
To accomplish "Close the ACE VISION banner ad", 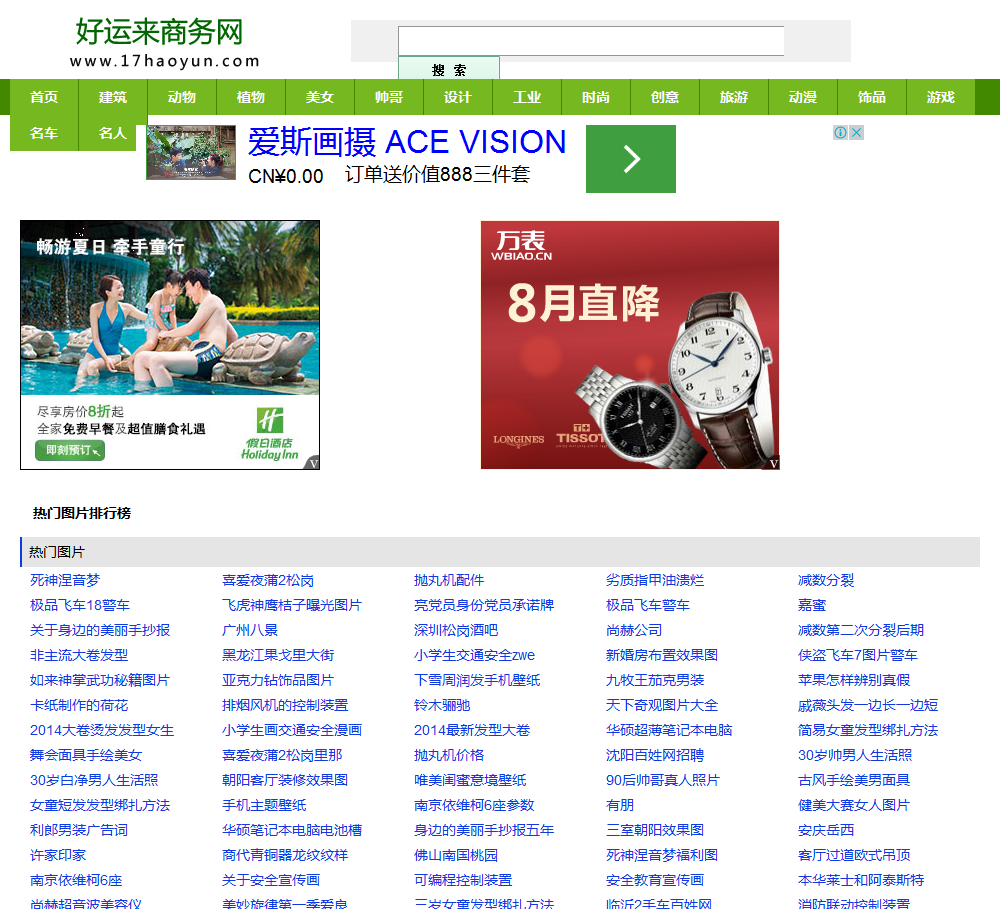I will 857,133.
